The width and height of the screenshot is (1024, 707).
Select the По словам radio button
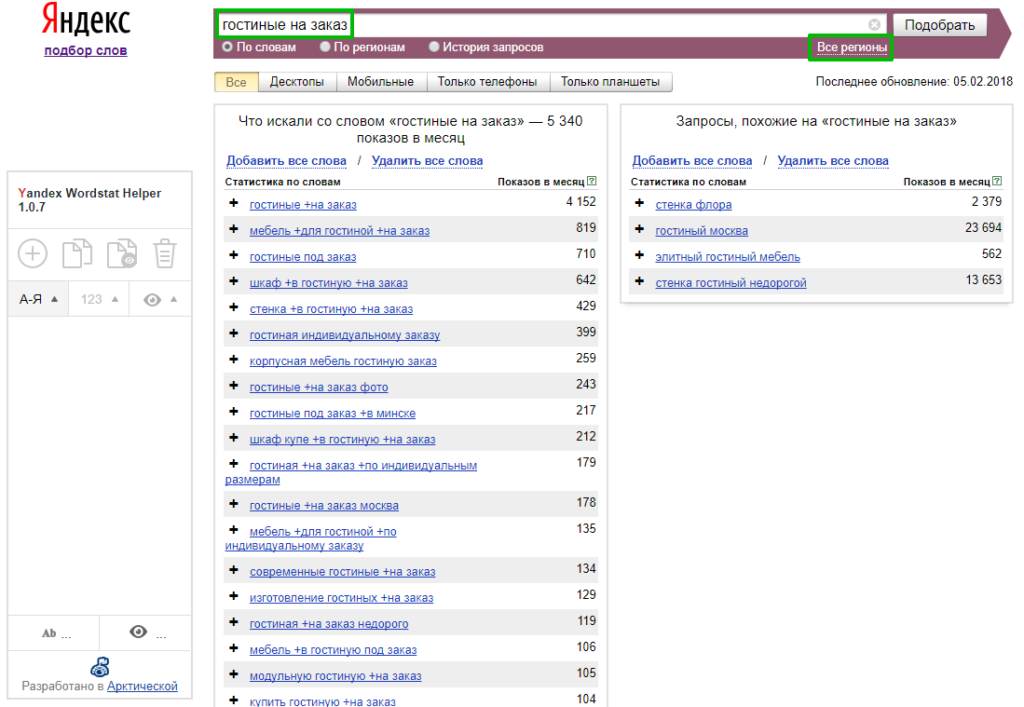pos(227,47)
